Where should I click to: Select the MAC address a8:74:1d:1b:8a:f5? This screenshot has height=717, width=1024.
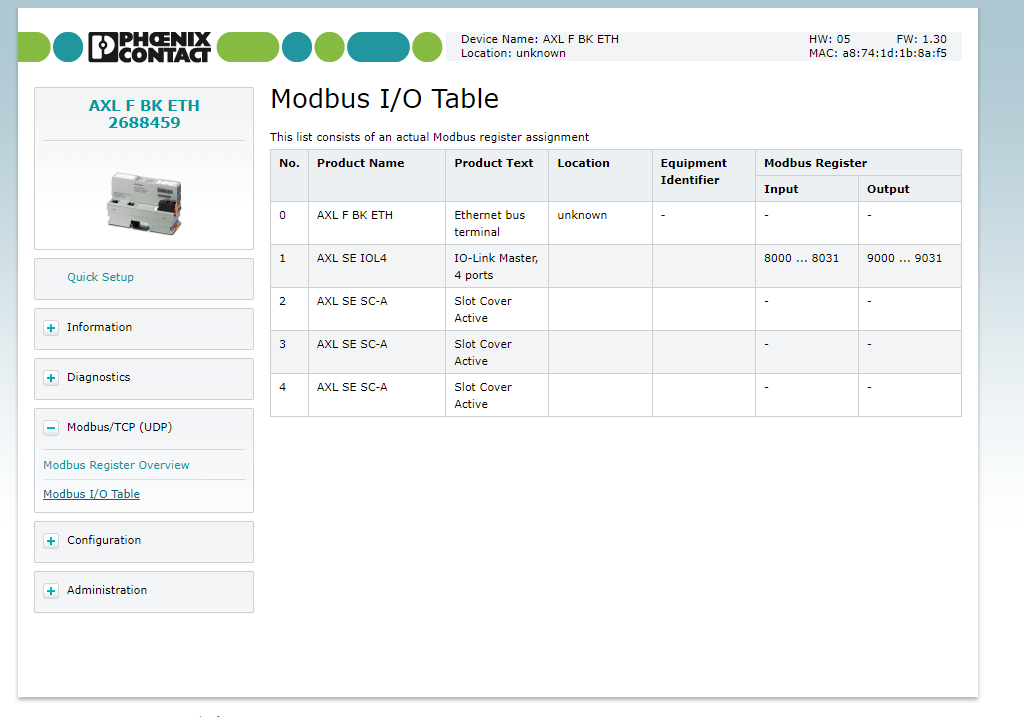(x=894, y=53)
